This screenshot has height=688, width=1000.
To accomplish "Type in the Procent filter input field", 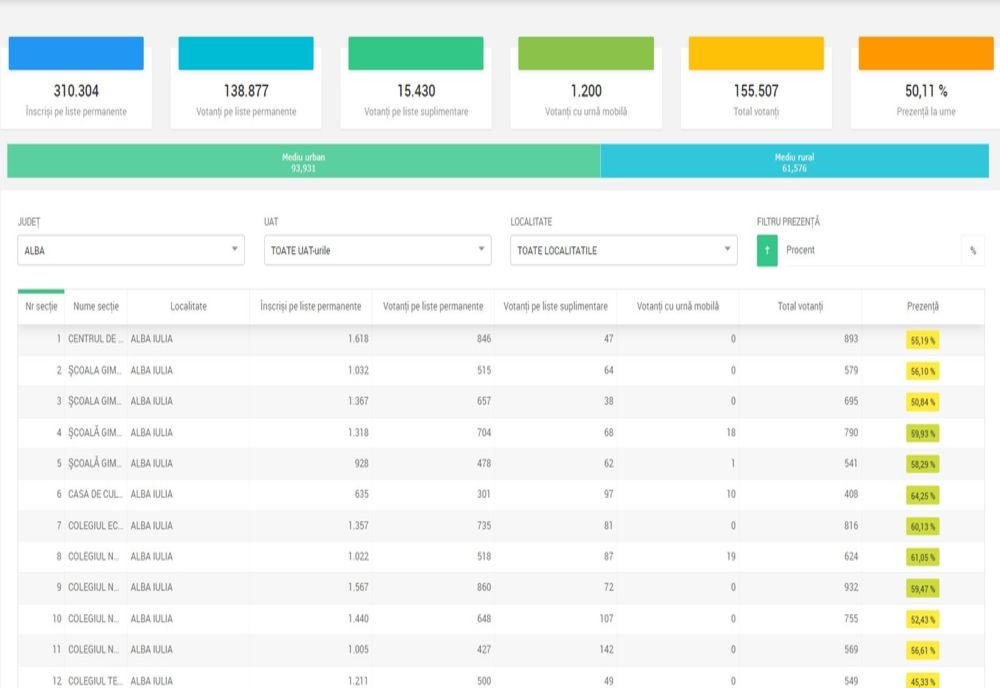I will coord(870,250).
